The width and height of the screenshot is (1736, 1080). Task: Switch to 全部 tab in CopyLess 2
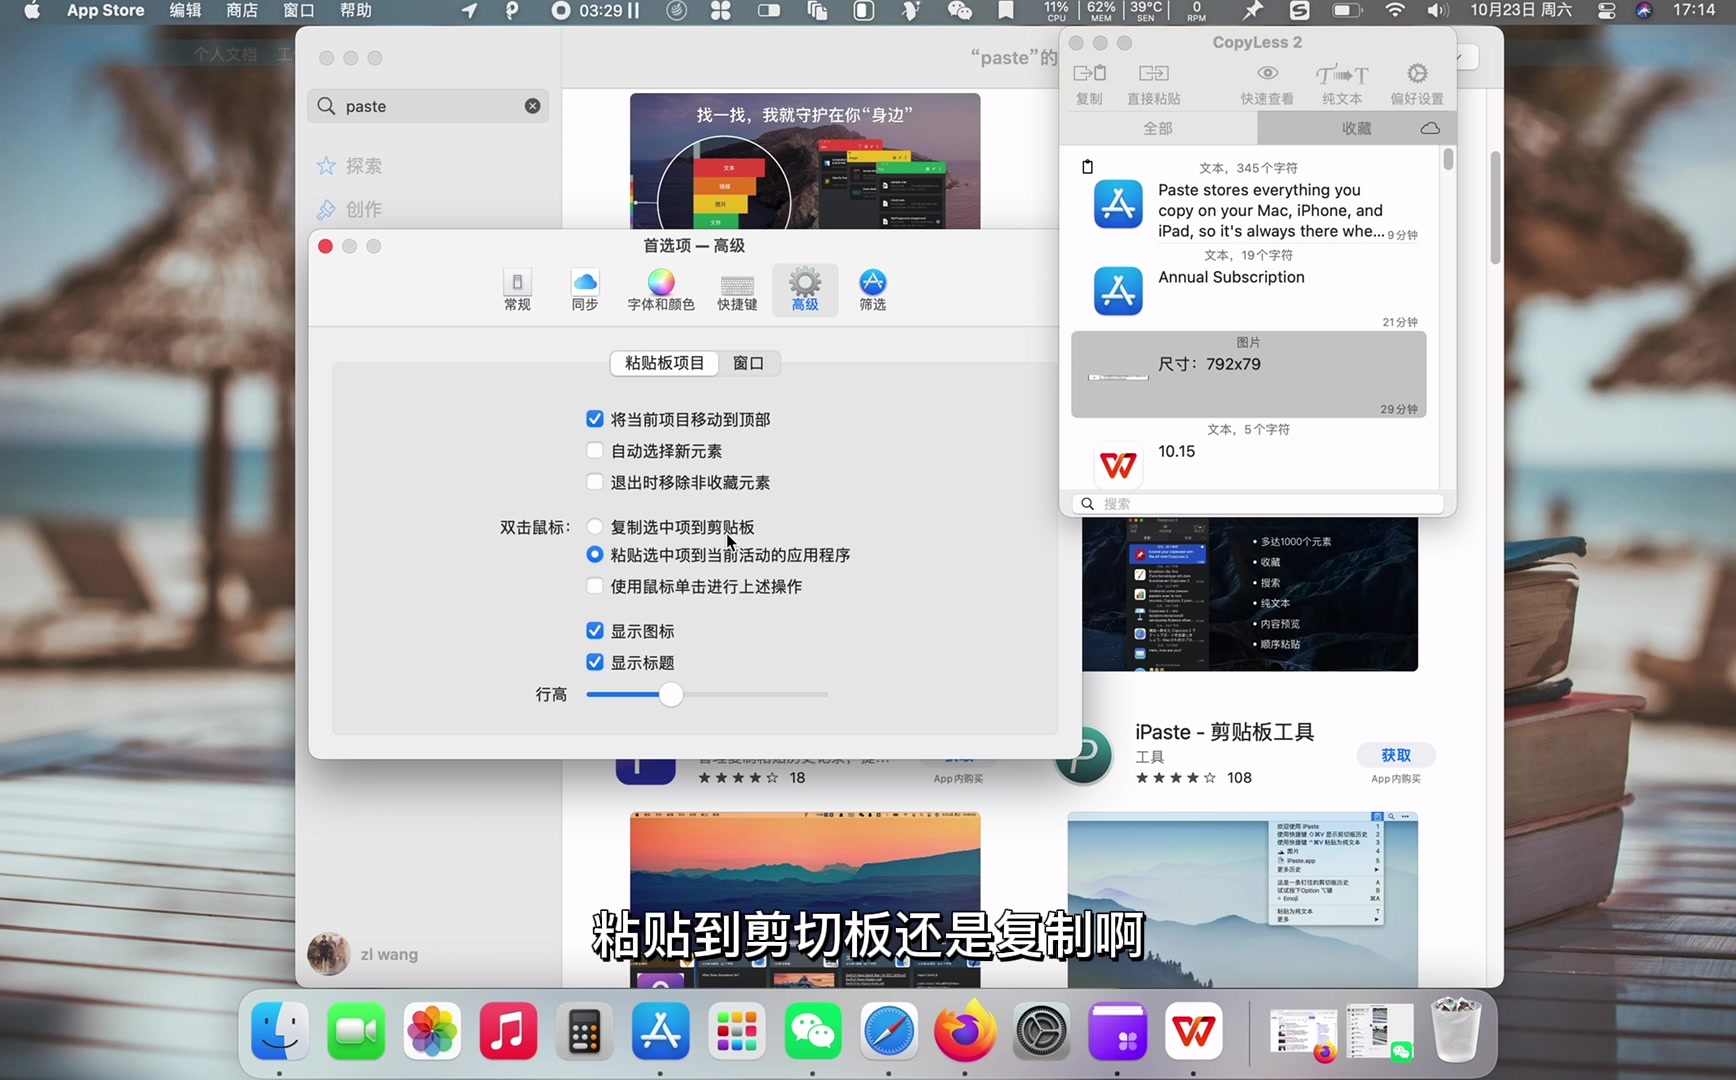(x=1158, y=128)
